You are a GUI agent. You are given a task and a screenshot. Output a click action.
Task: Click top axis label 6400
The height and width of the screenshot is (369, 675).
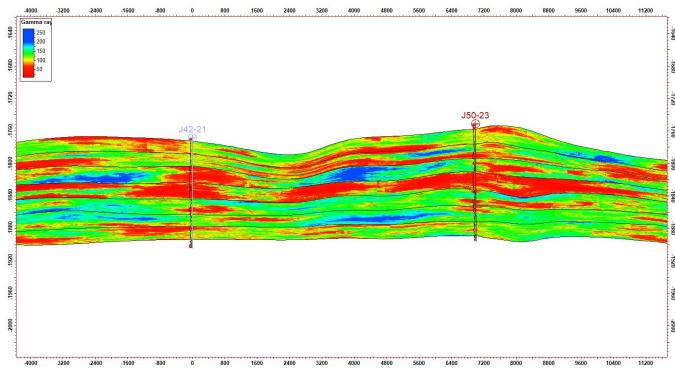(451, 10)
